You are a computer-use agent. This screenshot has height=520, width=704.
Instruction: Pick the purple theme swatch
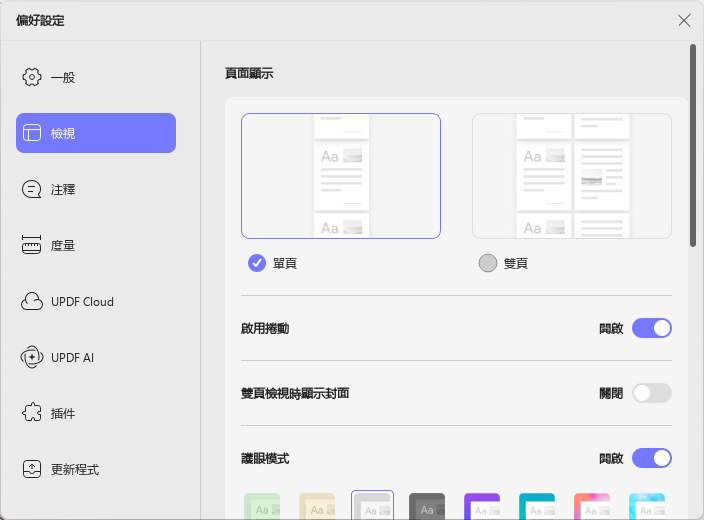tap(482, 507)
